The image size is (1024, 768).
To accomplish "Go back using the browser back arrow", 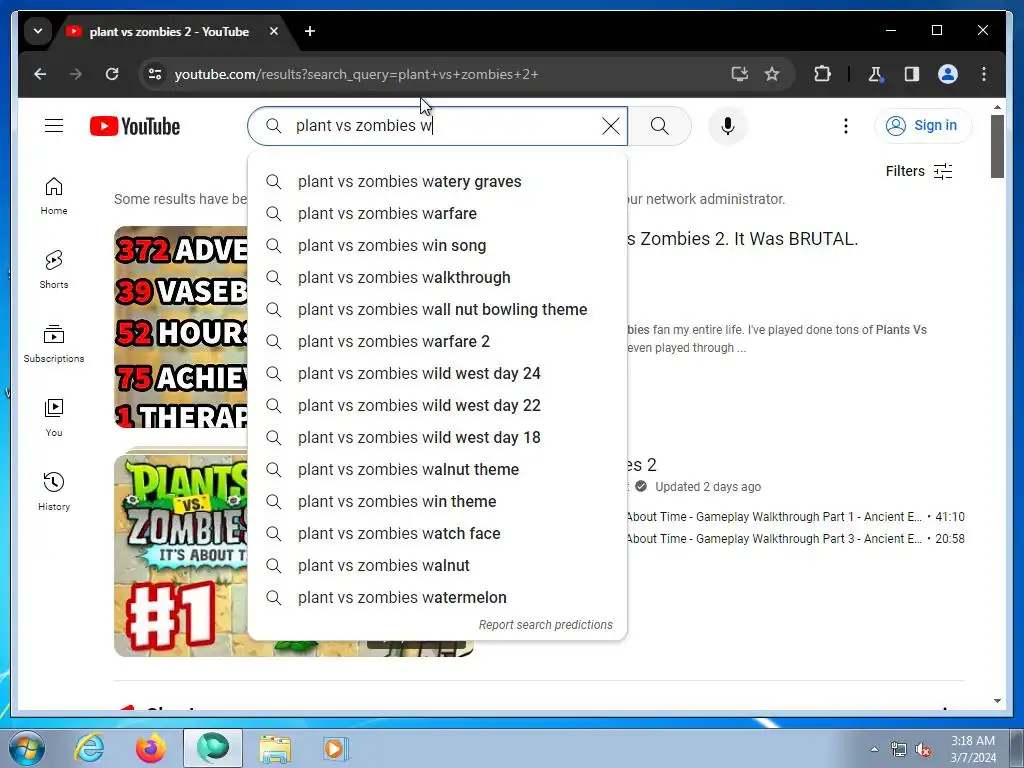I will coord(40,74).
